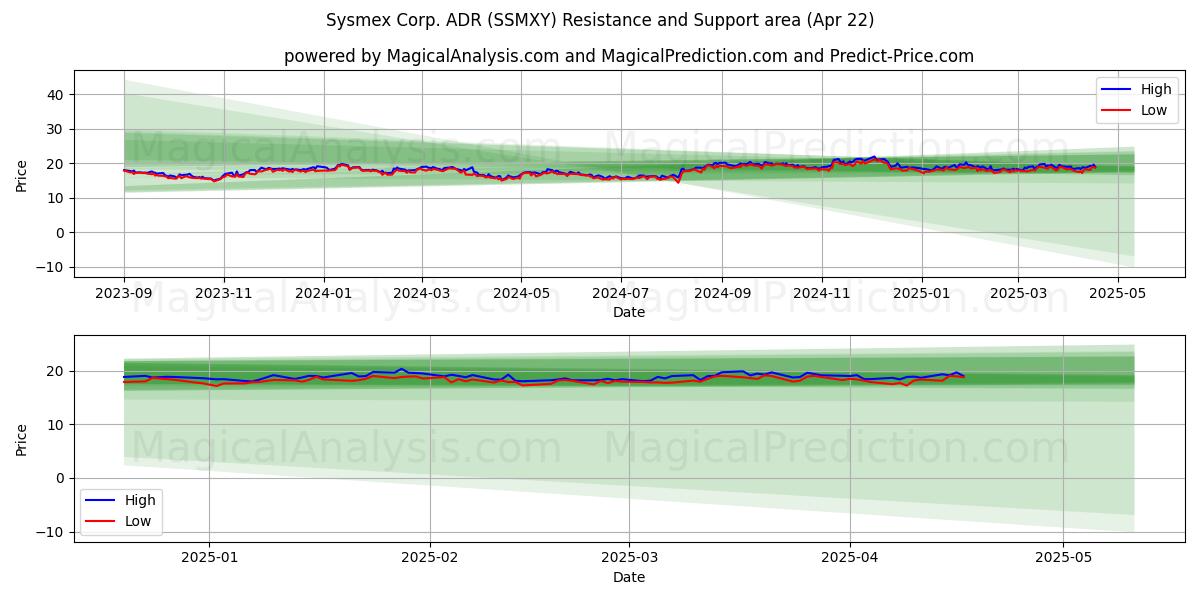
Task: Click the '2025-05' label on top chart axis
Action: point(1118,295)
